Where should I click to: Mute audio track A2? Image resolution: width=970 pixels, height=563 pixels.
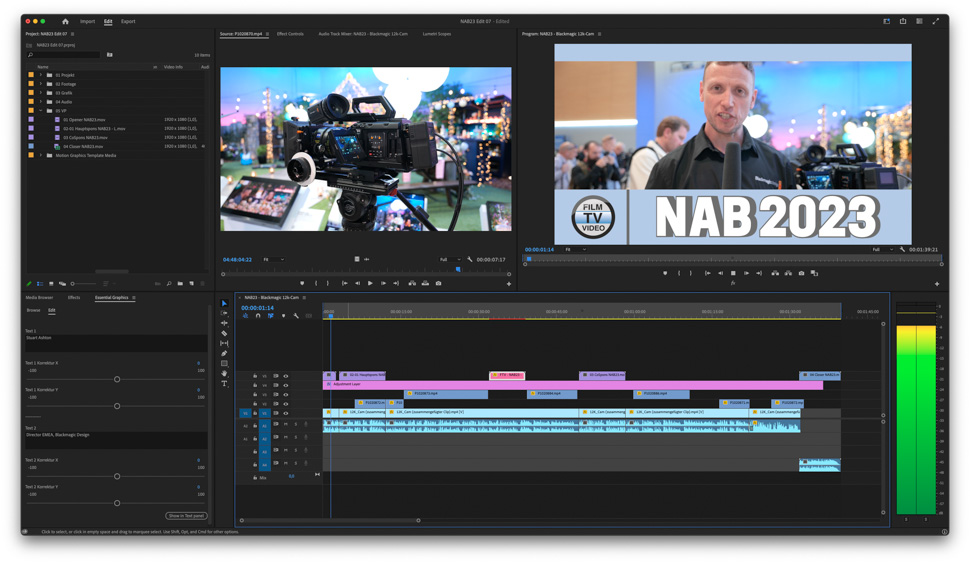286,437
